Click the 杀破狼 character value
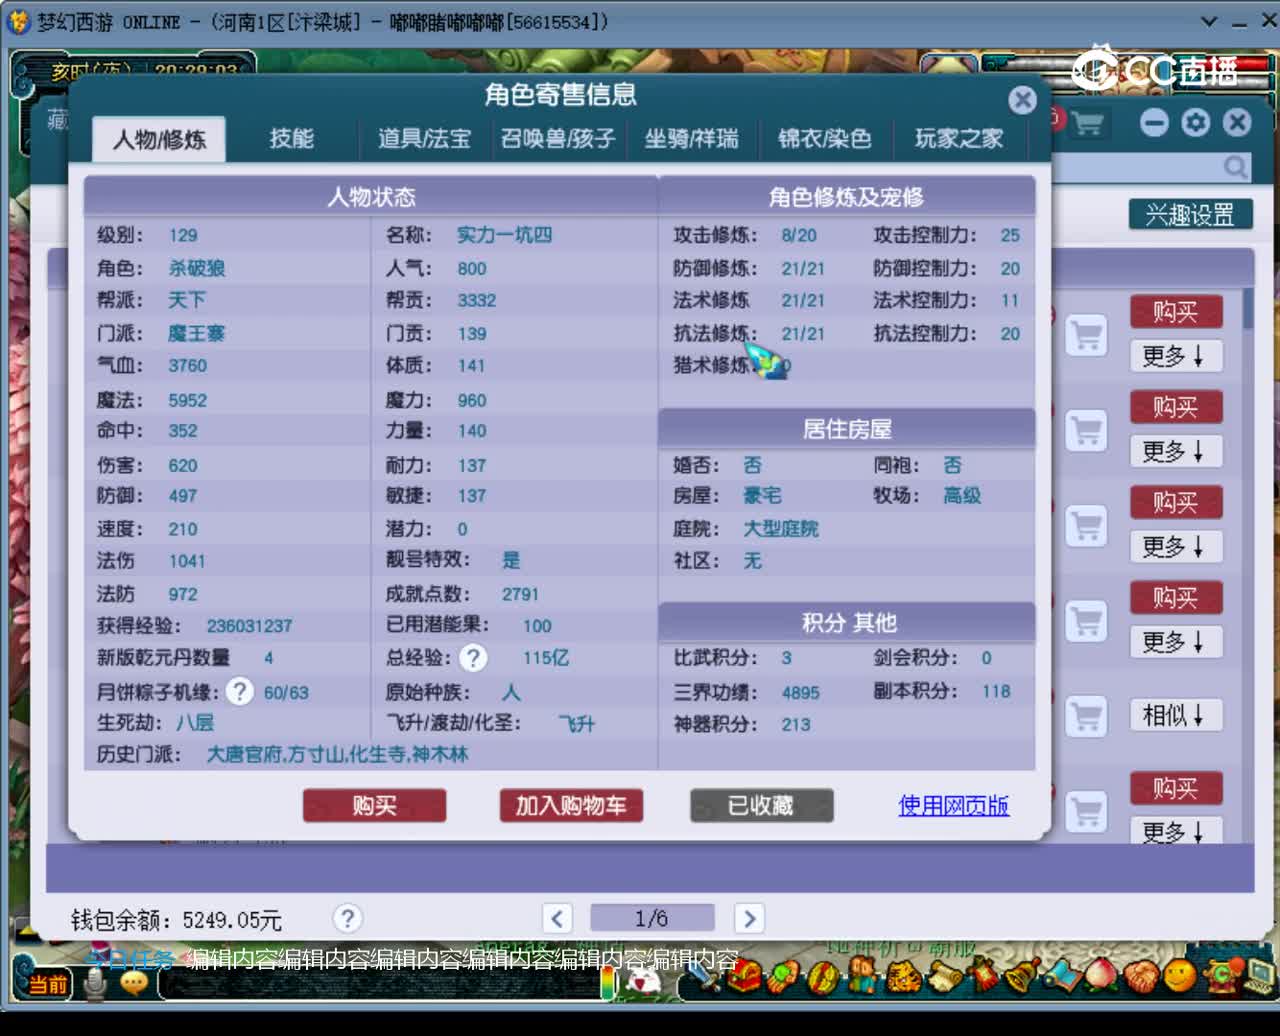Image resolution: width=1280 pixels, height=1036 pixels. coord(197,268)
